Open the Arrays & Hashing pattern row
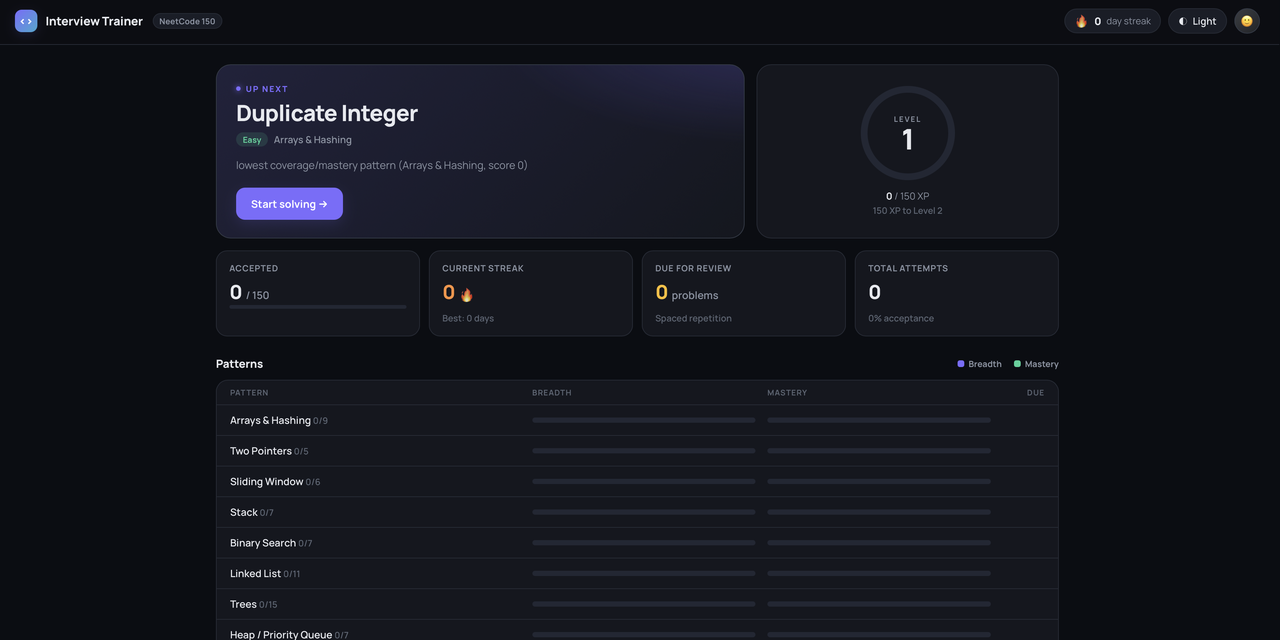Viewport: 1280px width, 640px height. tap(637, 420)
